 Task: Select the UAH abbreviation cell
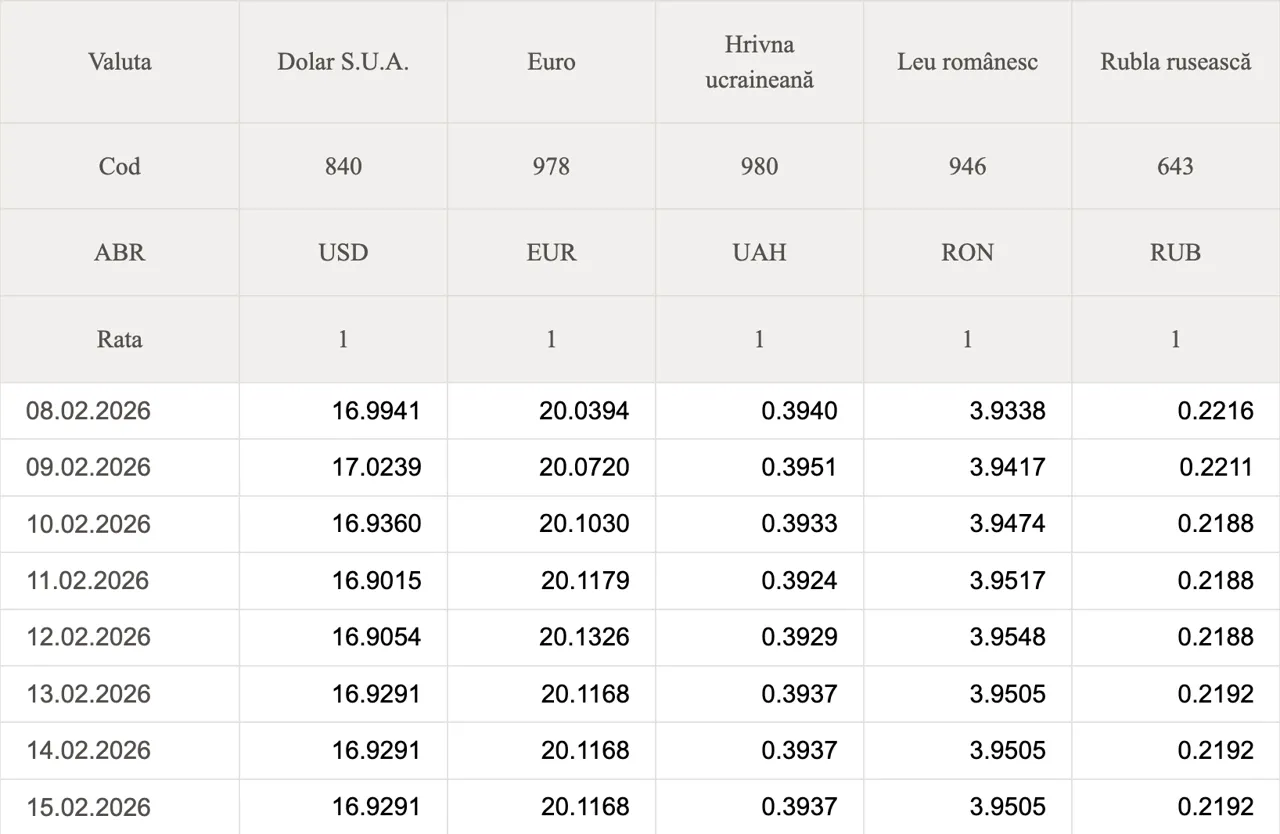click(x=759, y=253)
